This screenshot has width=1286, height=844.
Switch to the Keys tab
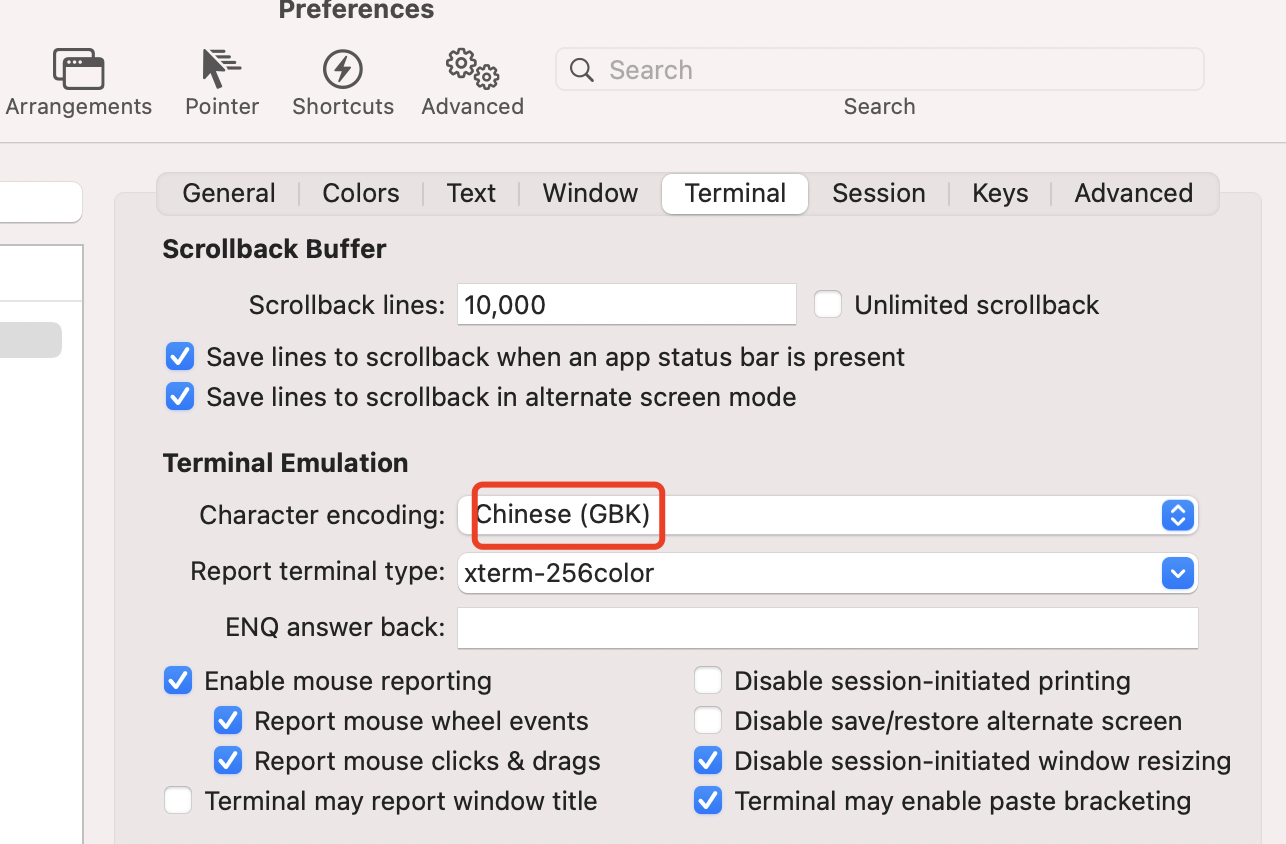tap(999, 193)
